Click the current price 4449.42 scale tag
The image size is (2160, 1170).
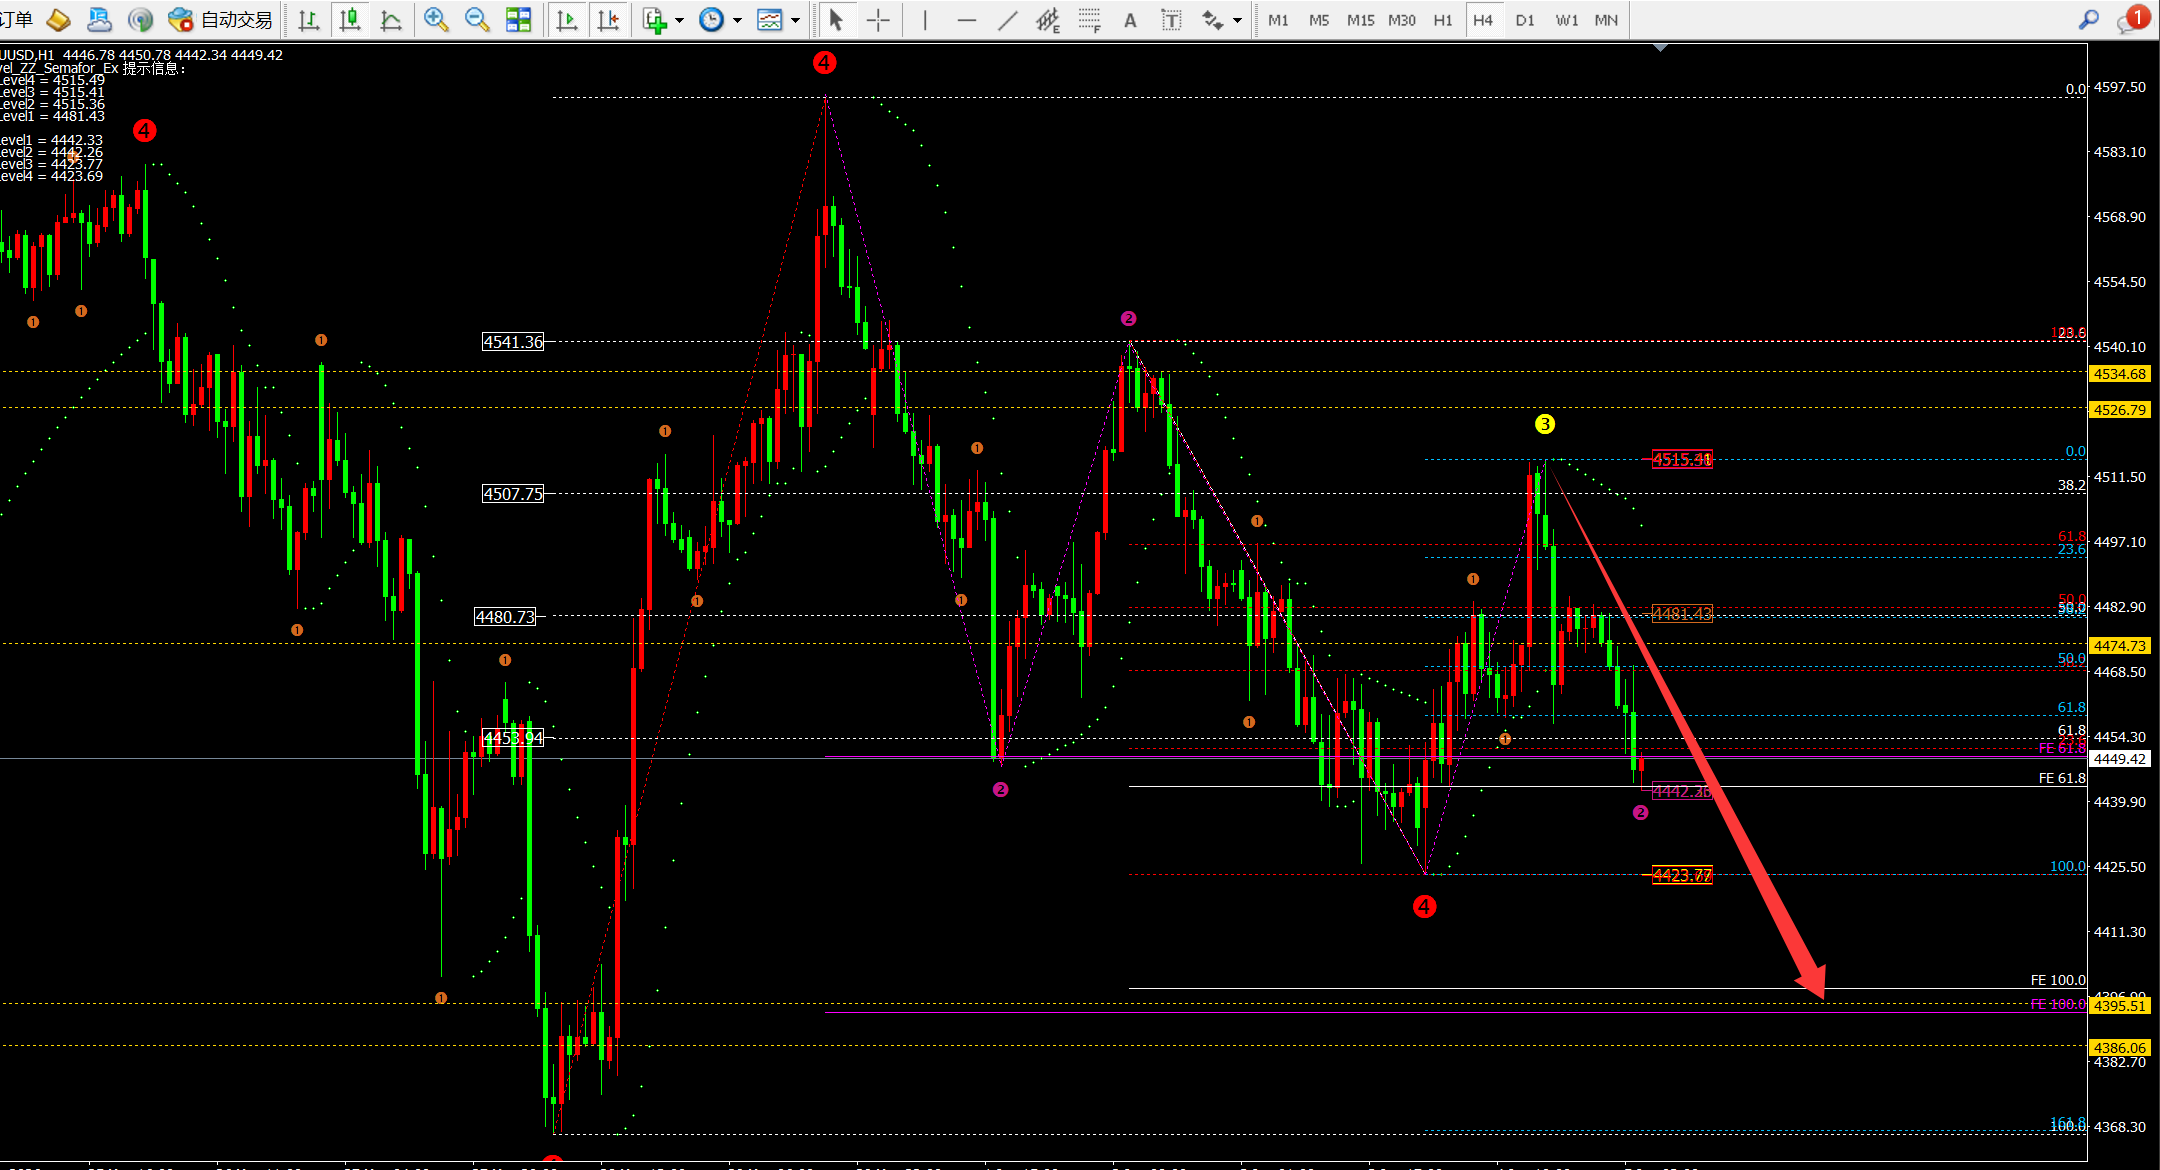2120,759
